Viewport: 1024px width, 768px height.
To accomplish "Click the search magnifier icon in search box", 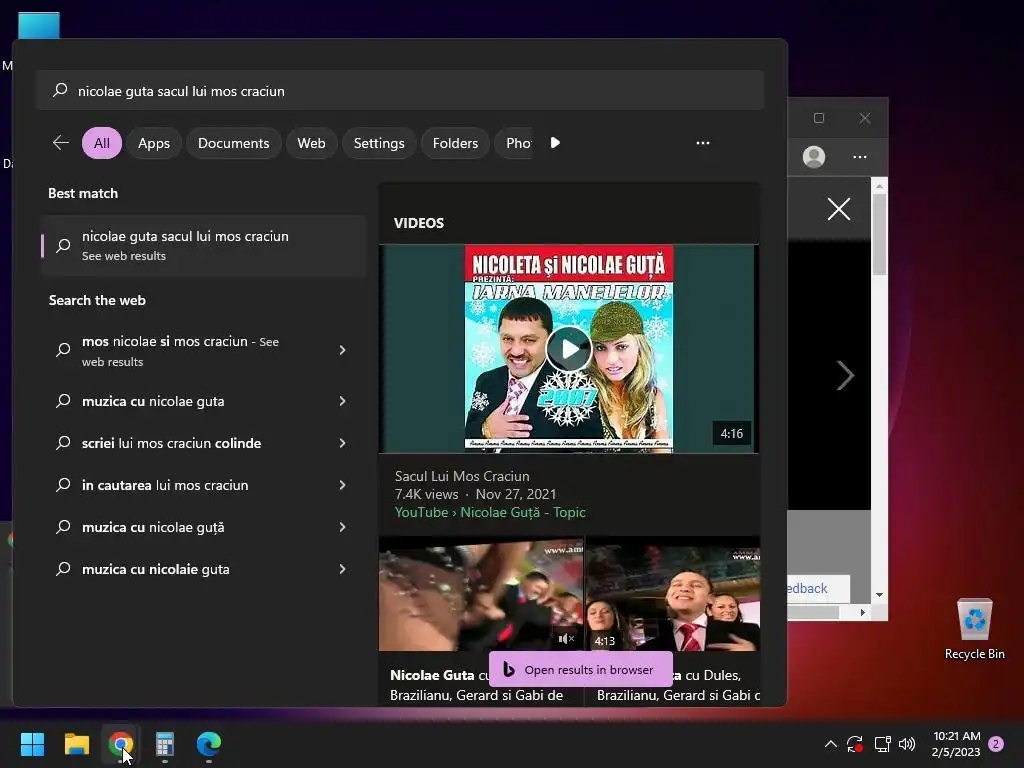I will pyautogui.click(x=60, y=90).
